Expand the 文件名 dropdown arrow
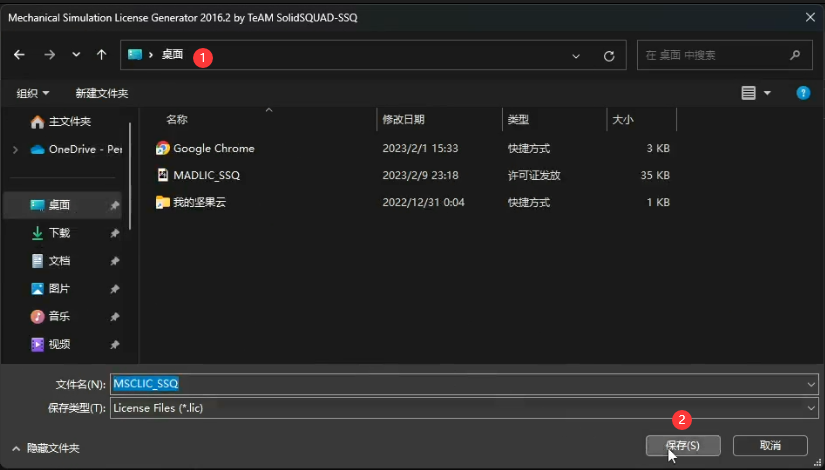This screenshot has width=825, height=470. coord(811,385)
